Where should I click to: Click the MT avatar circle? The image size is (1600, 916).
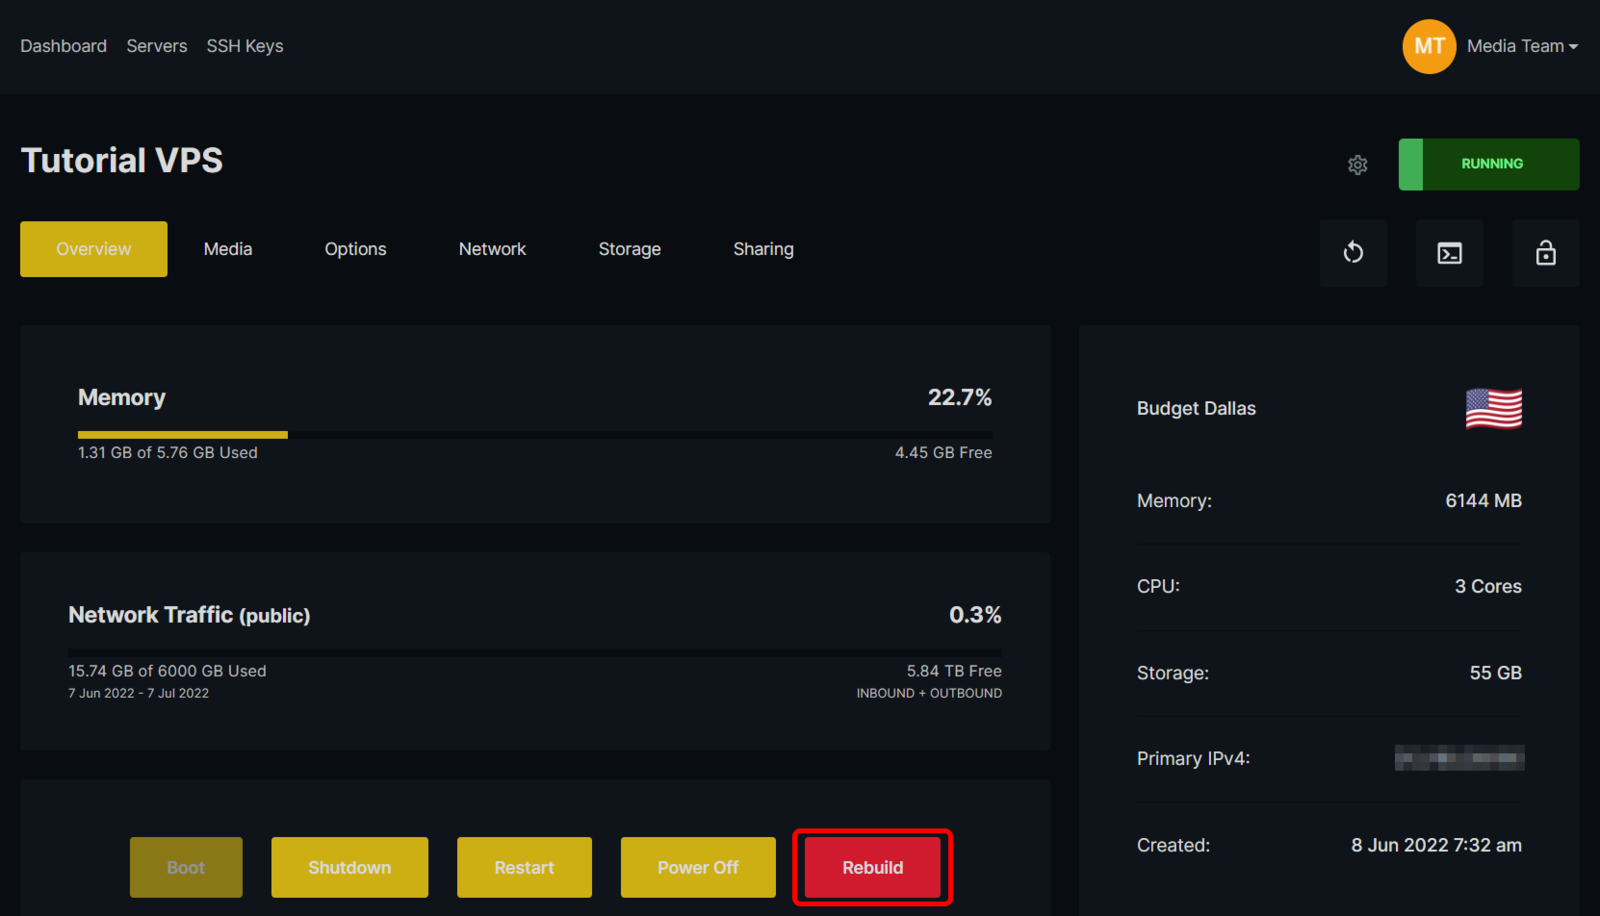(x=1428, y=46)
